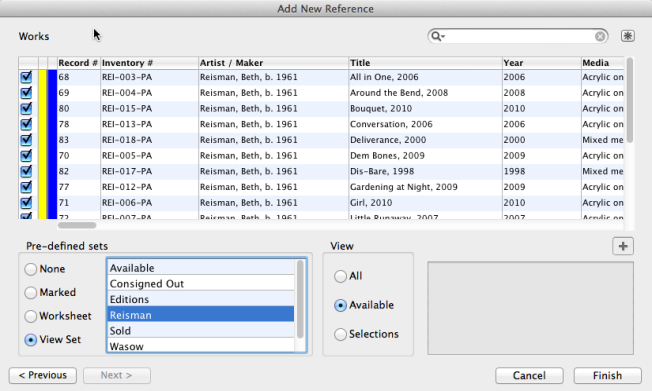Uncheck the checkbox for record 68
The image size is (652, 391).
pyautogui.click(x=26, y=77)
